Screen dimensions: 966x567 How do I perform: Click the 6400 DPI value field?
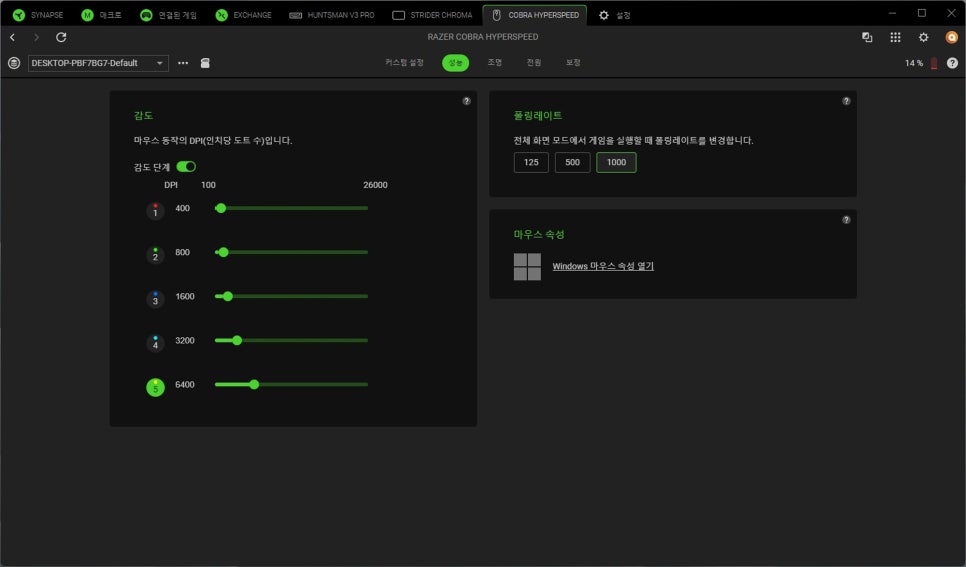(x=185, y=385)
